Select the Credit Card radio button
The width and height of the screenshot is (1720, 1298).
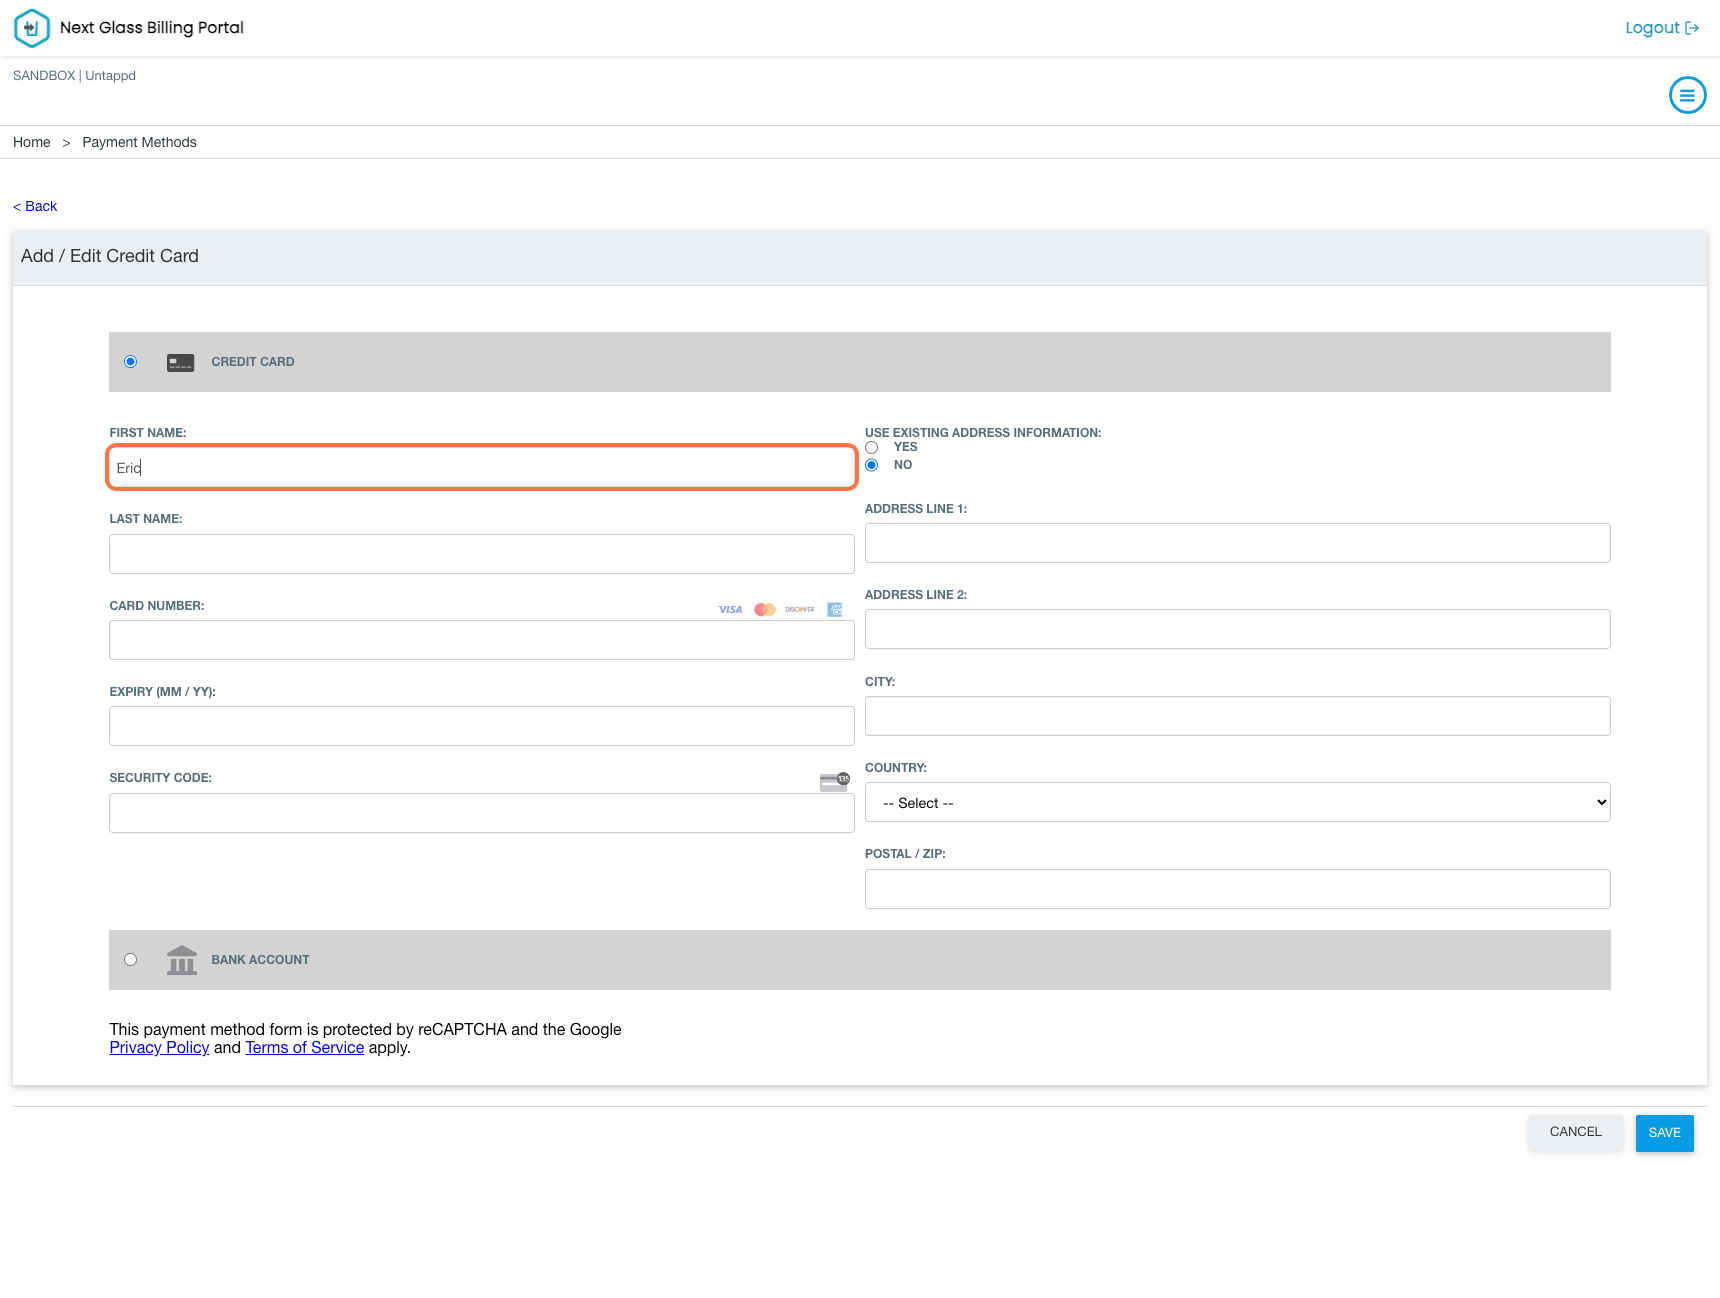click(131, 362)
